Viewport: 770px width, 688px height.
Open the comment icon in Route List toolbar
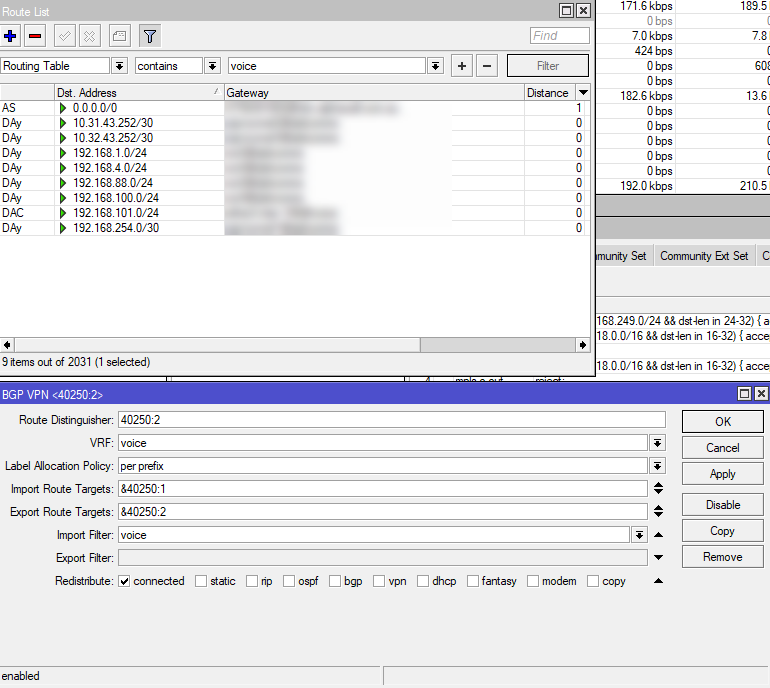(119, 36)
